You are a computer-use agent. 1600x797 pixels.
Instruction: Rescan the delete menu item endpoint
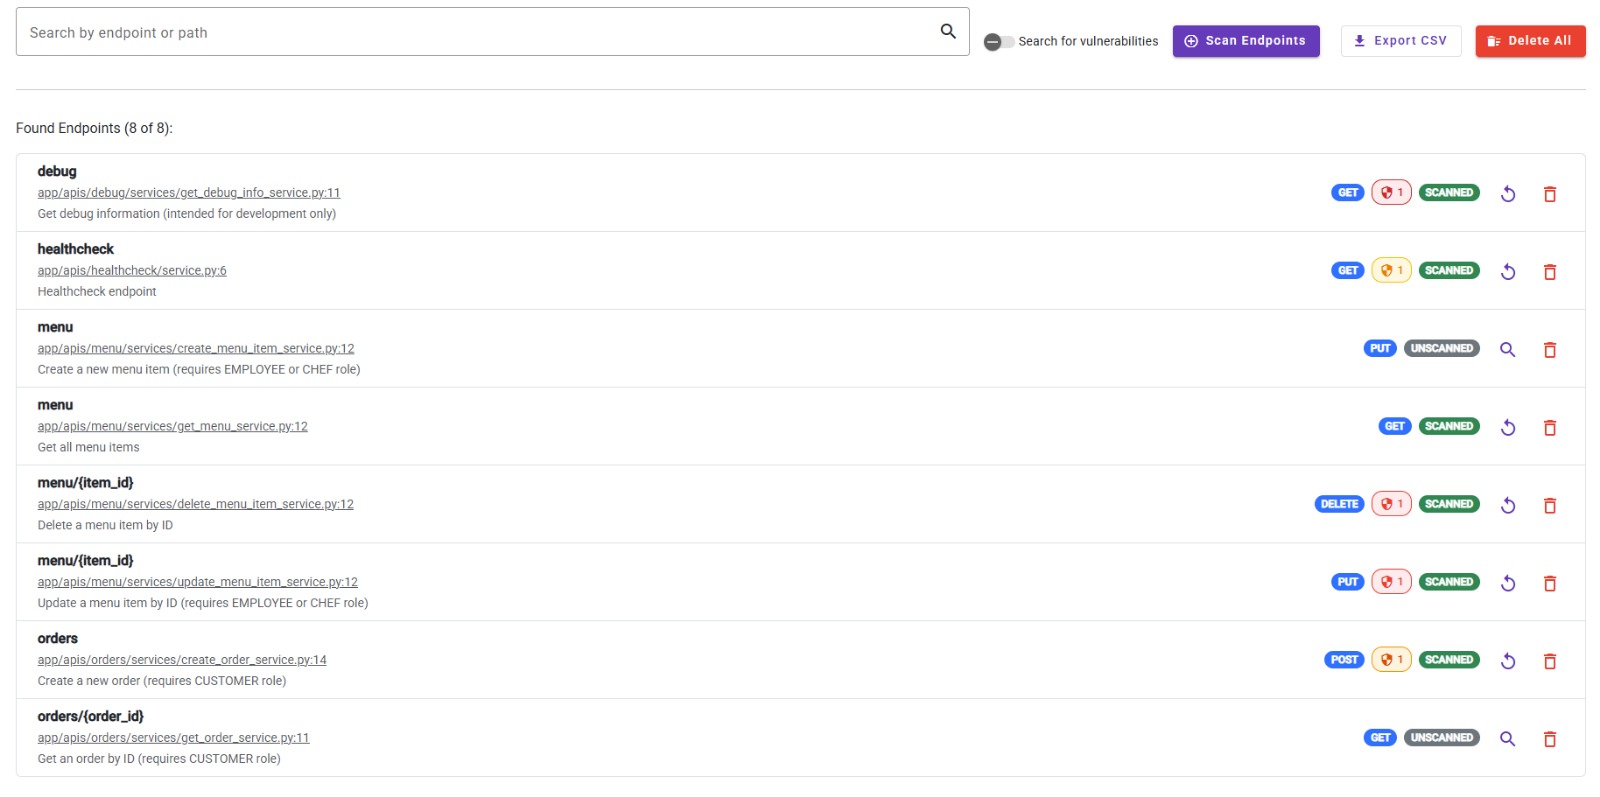[1508, 506]
